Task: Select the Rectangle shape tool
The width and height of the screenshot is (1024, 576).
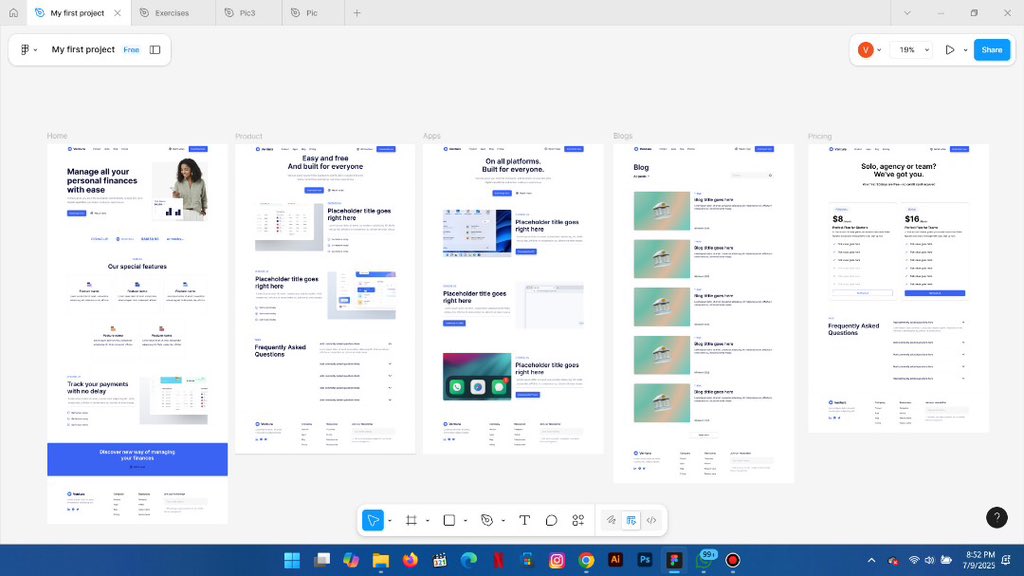Action: click(x=447, y=520)
